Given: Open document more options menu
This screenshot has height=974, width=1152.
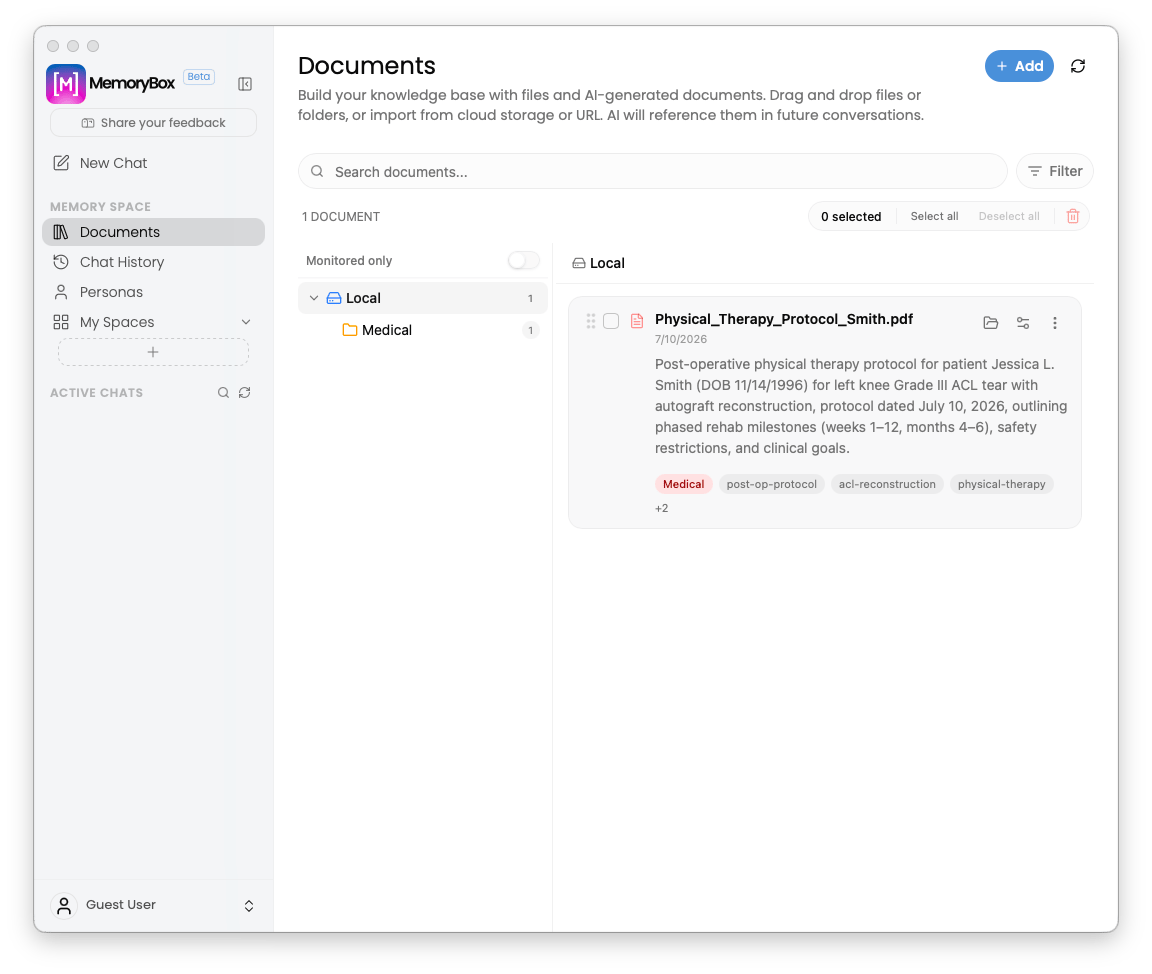Looking at the screenshot, I should (1054, 322).
